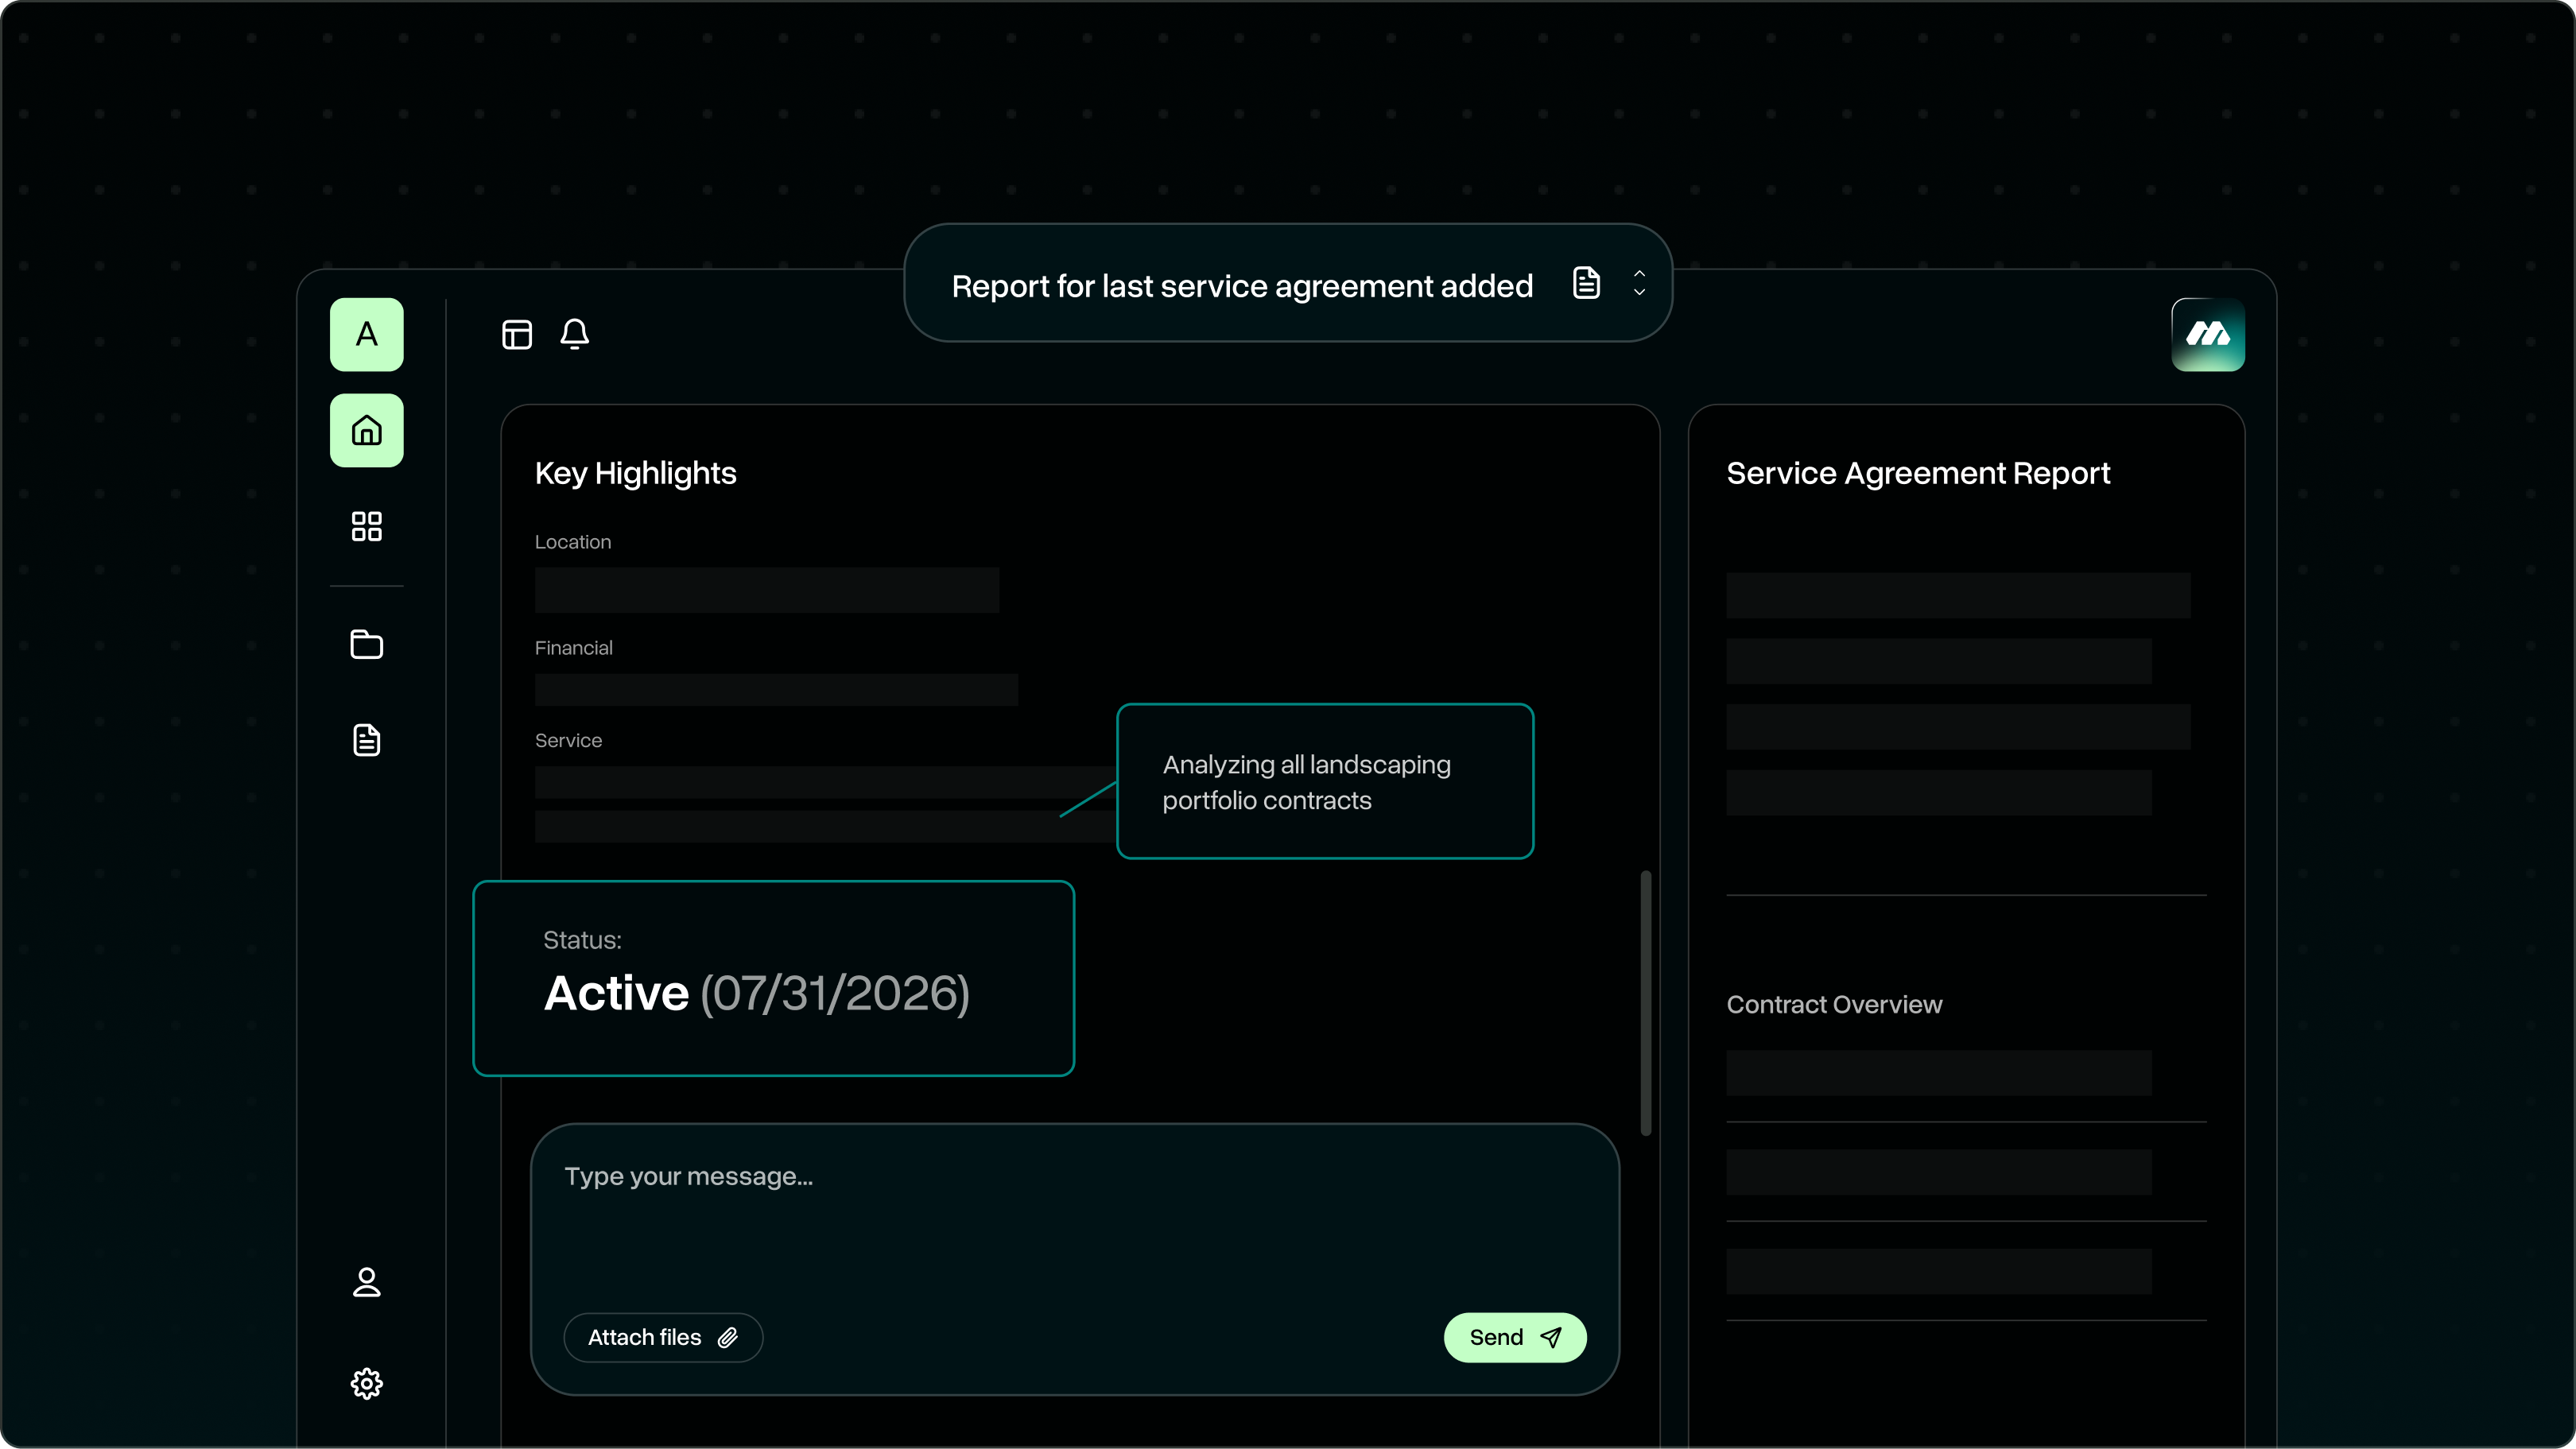Click the Key Highlights vertical scrollbar
This screenshot has height=1449, width=2576.
(x=1645, y=1003)
